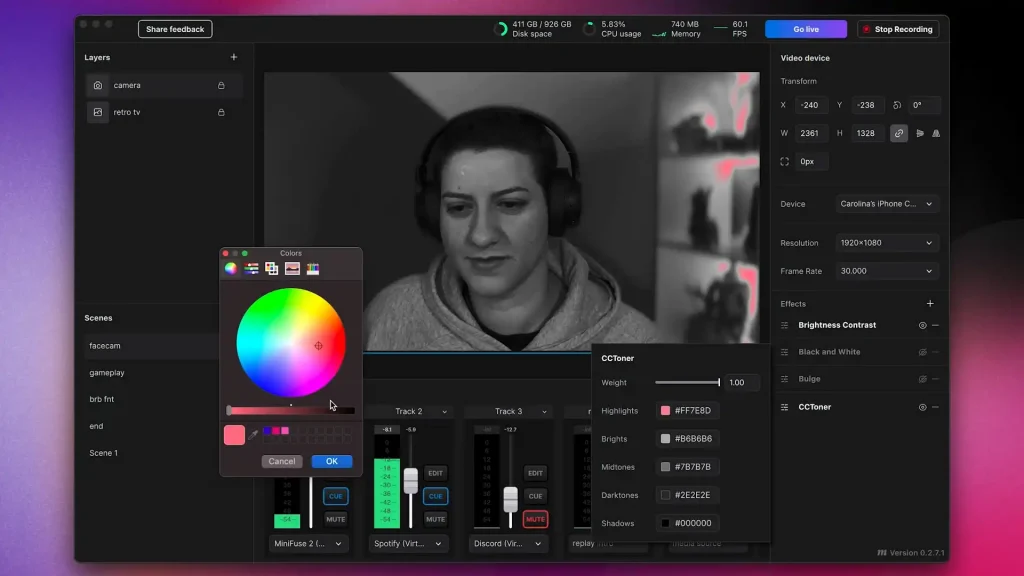The width and height of the screenshot is (1024, 576).
Task: Toggle the width-height link in Transform panel
Action: point(899,133)
